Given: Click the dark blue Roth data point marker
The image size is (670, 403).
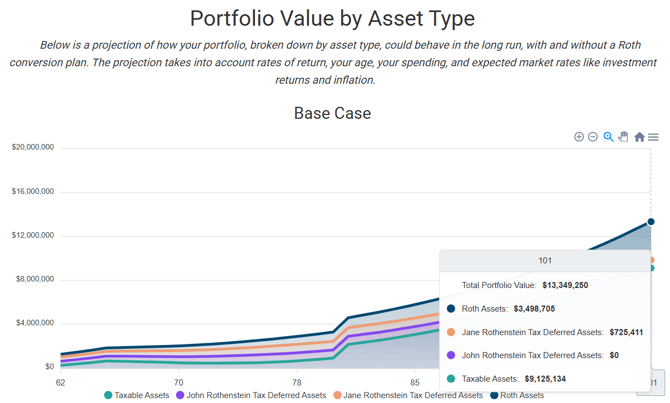Looking at the screenshot, I should (x=651, y=222).
